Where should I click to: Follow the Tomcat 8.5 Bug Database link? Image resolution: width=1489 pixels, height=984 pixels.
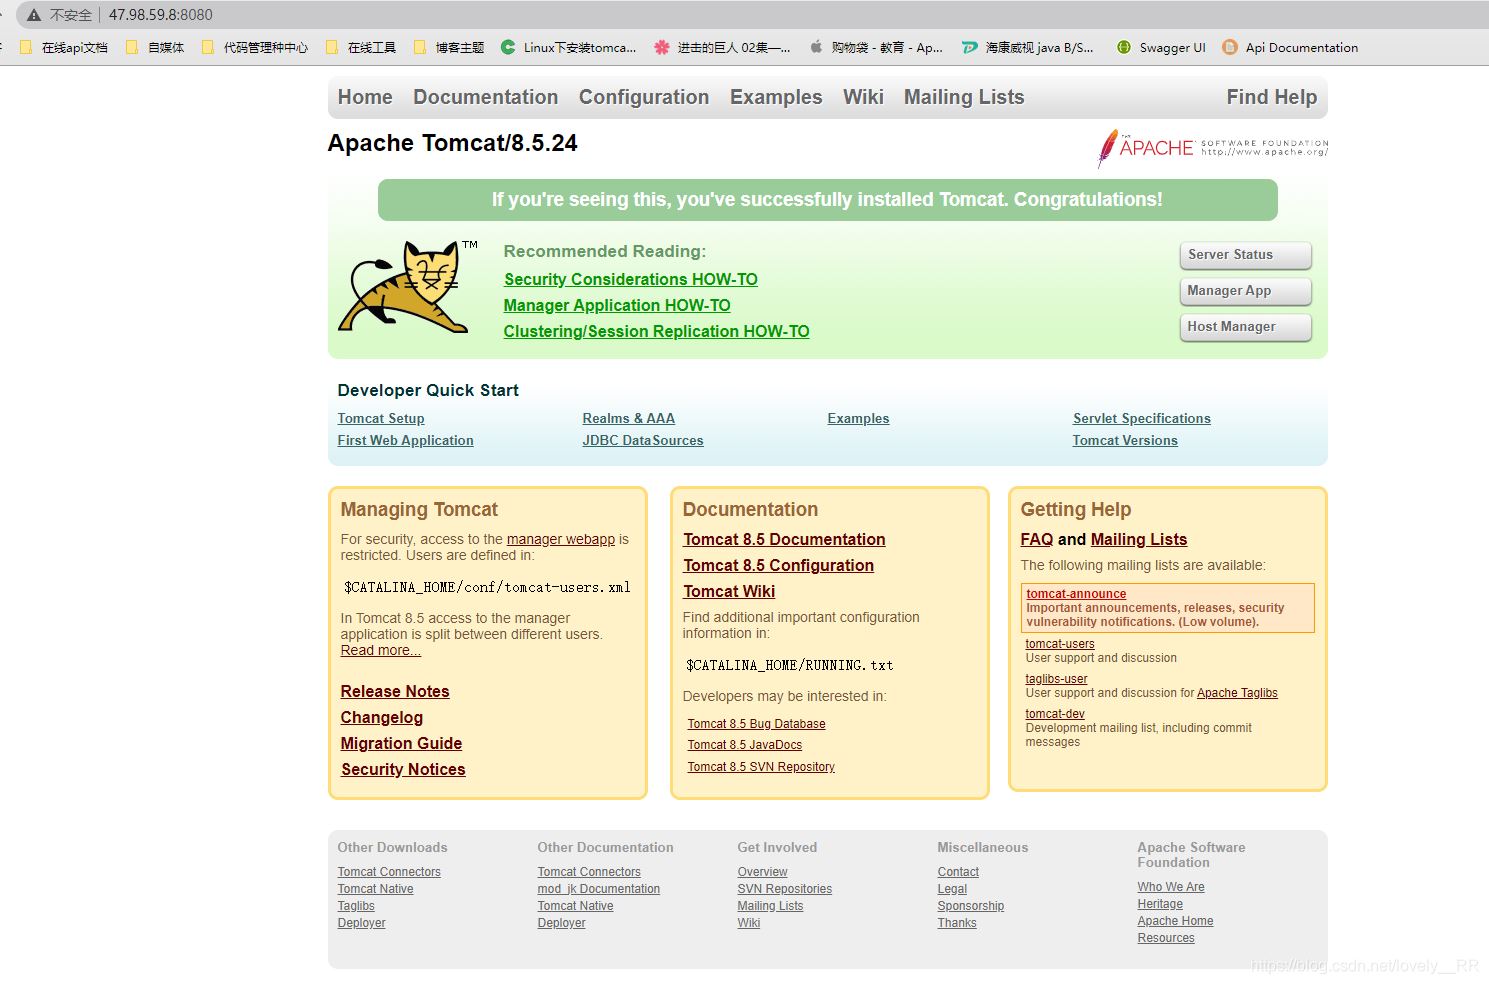(x=756, y=724)
